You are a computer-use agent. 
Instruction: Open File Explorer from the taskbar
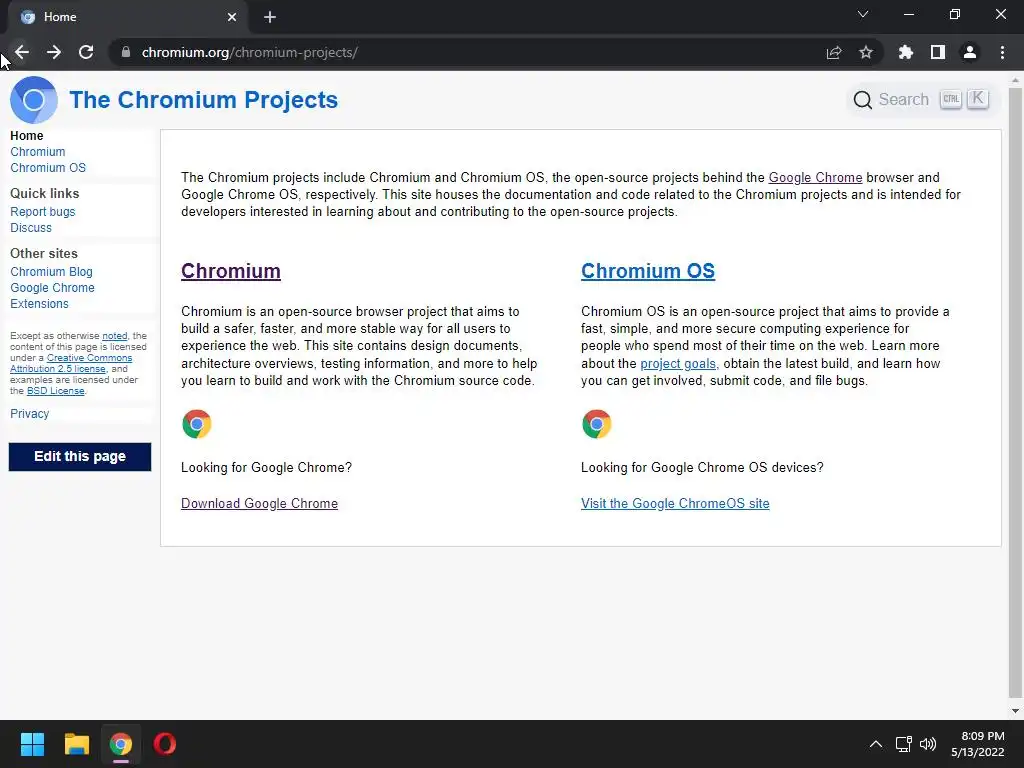76,744
